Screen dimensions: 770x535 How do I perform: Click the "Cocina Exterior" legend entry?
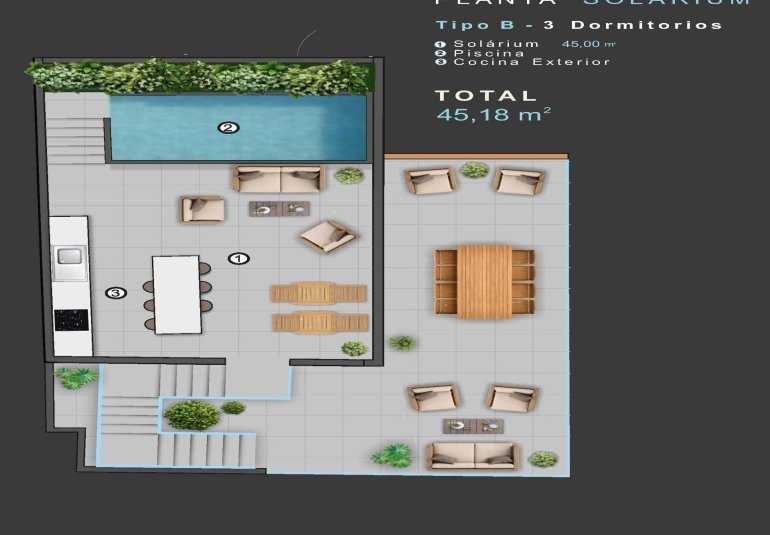point(531,62)
